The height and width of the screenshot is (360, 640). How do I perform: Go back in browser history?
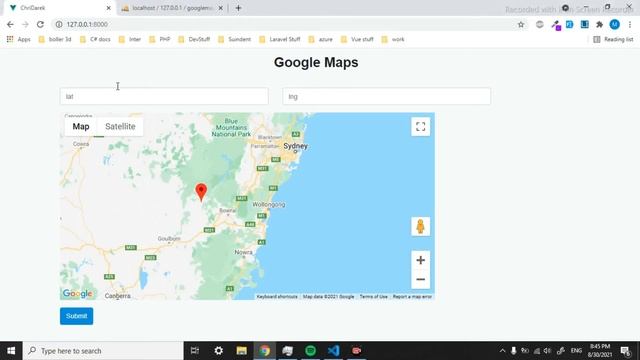click(x=10, y=24)
